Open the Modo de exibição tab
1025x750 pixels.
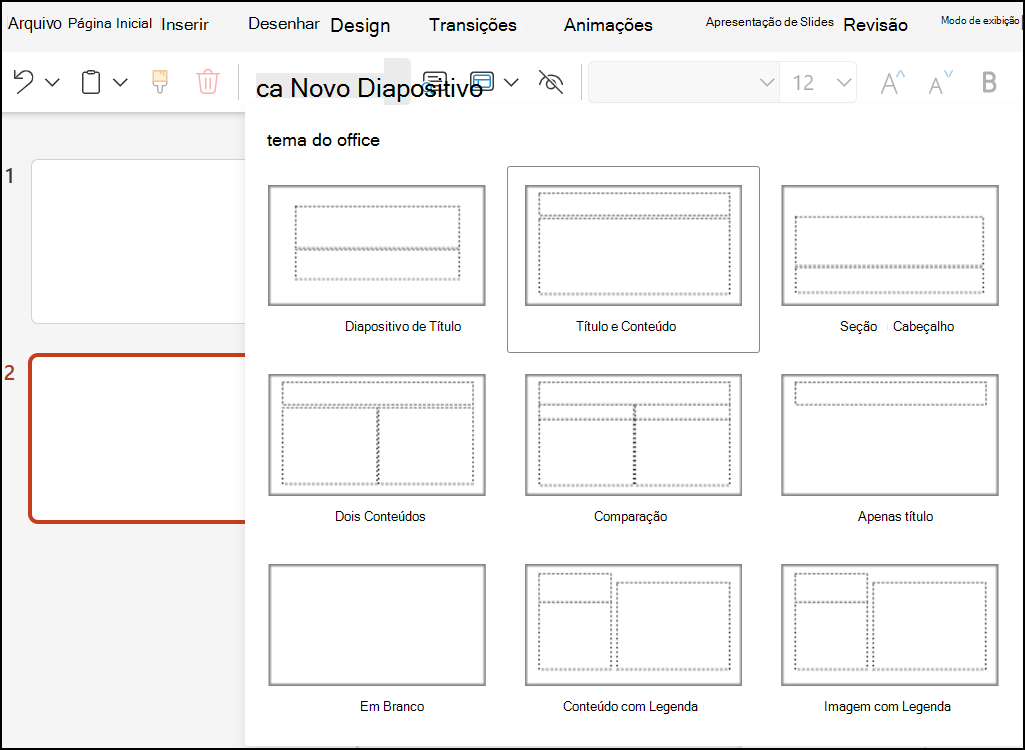(x=980, y=20)
